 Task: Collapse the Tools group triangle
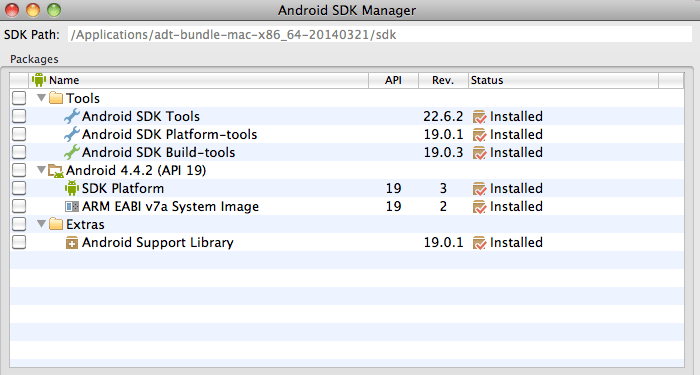tap(42, 97)
